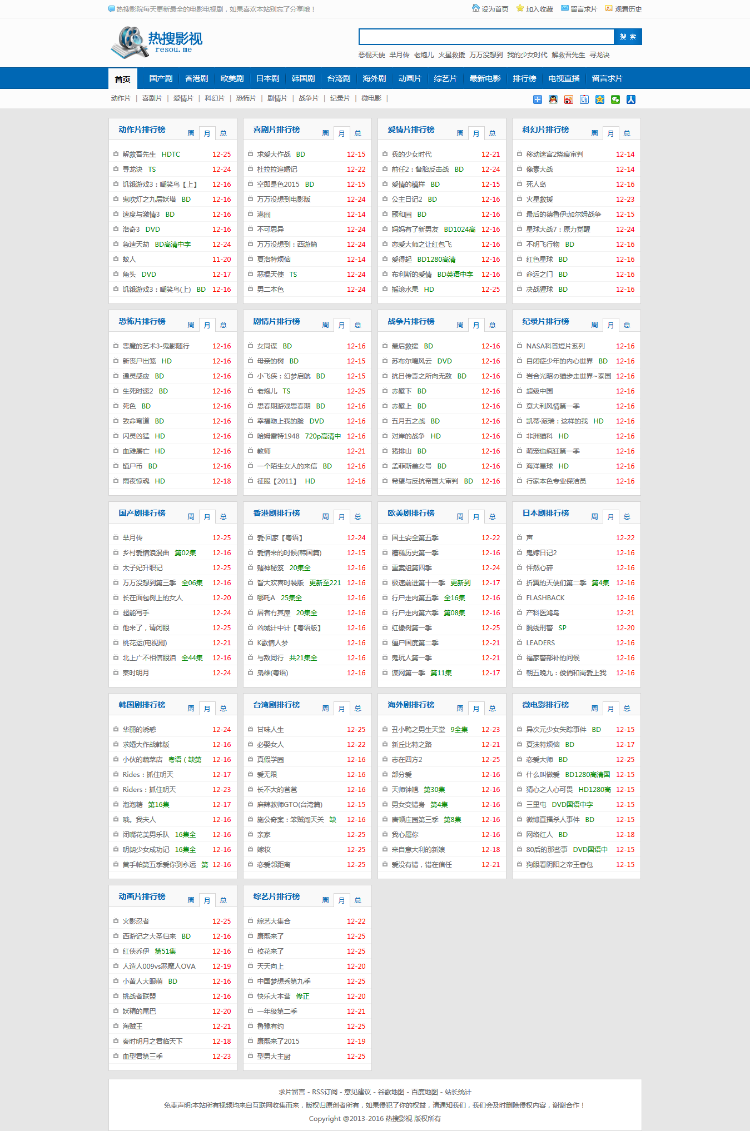Focus the search input box
Image resolution: width=750 pixels, height=1131 pixels.
point(487,37)
